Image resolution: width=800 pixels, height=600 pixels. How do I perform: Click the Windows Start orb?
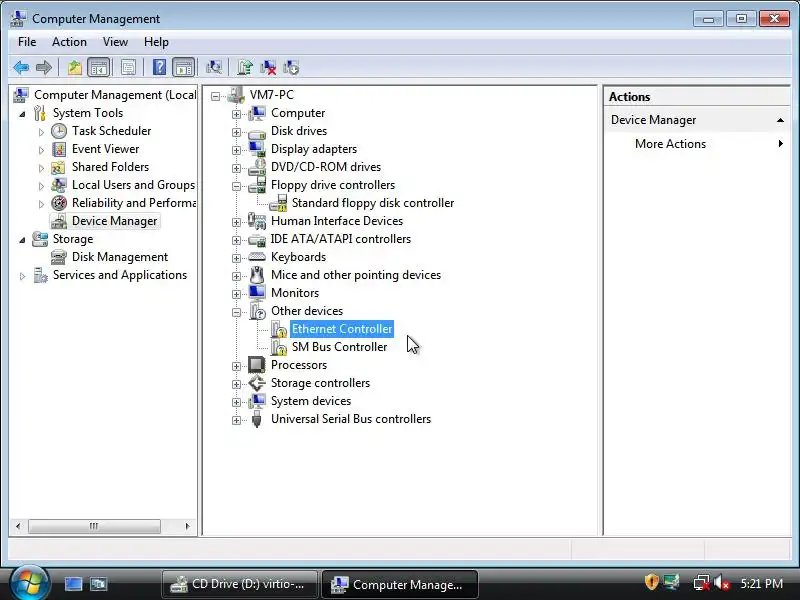click(x=29, y=583)
